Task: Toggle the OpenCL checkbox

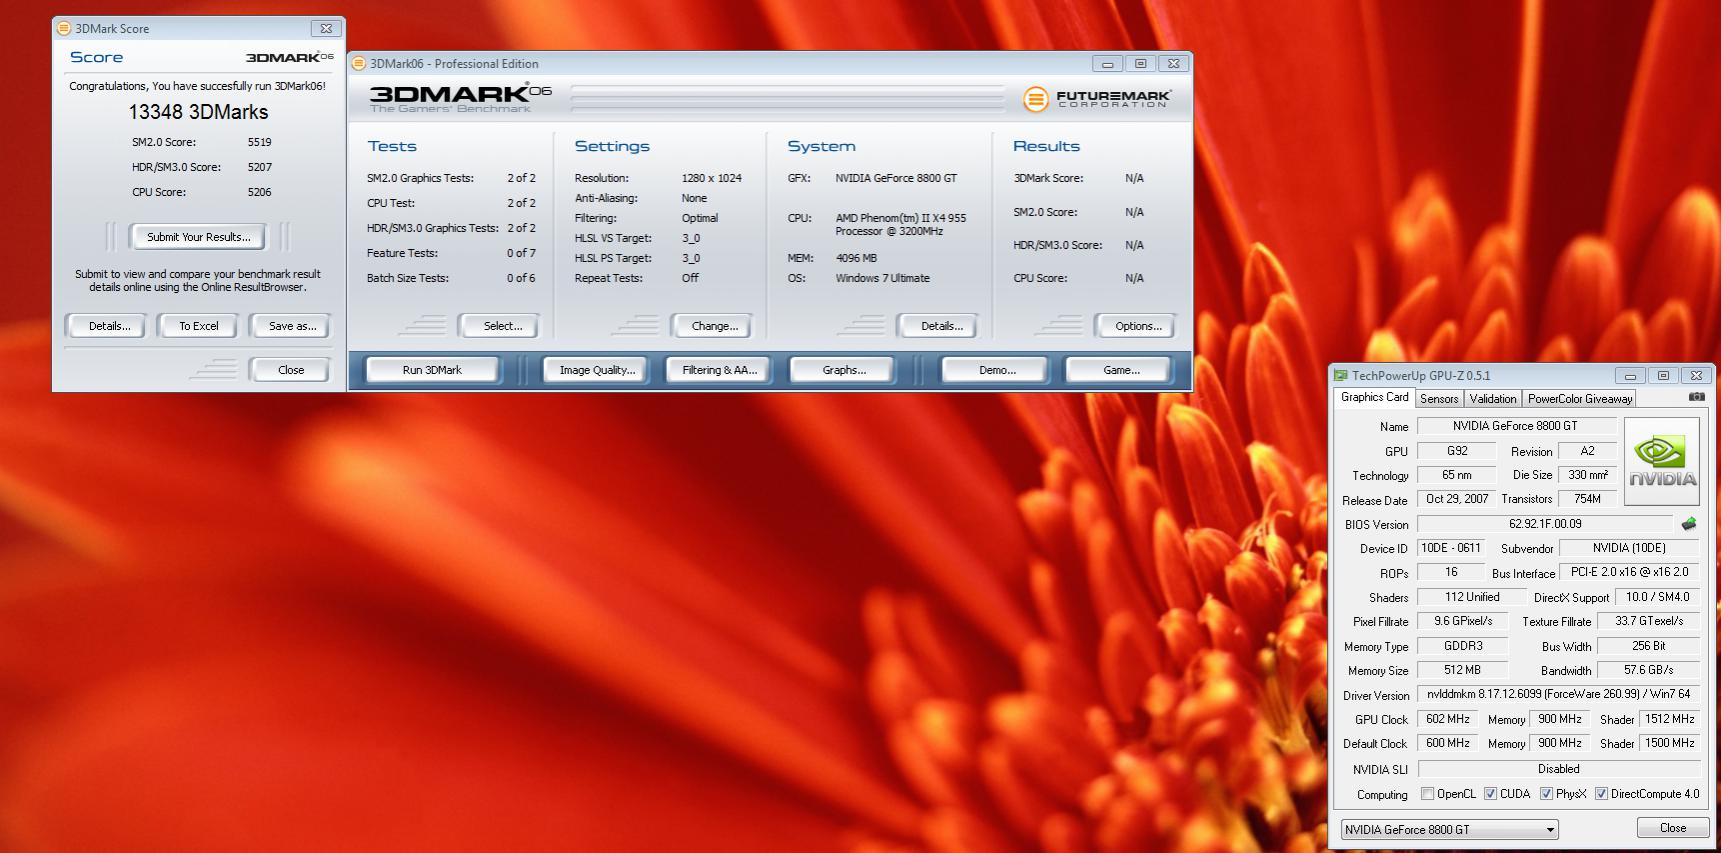Action: (1428, 794)
